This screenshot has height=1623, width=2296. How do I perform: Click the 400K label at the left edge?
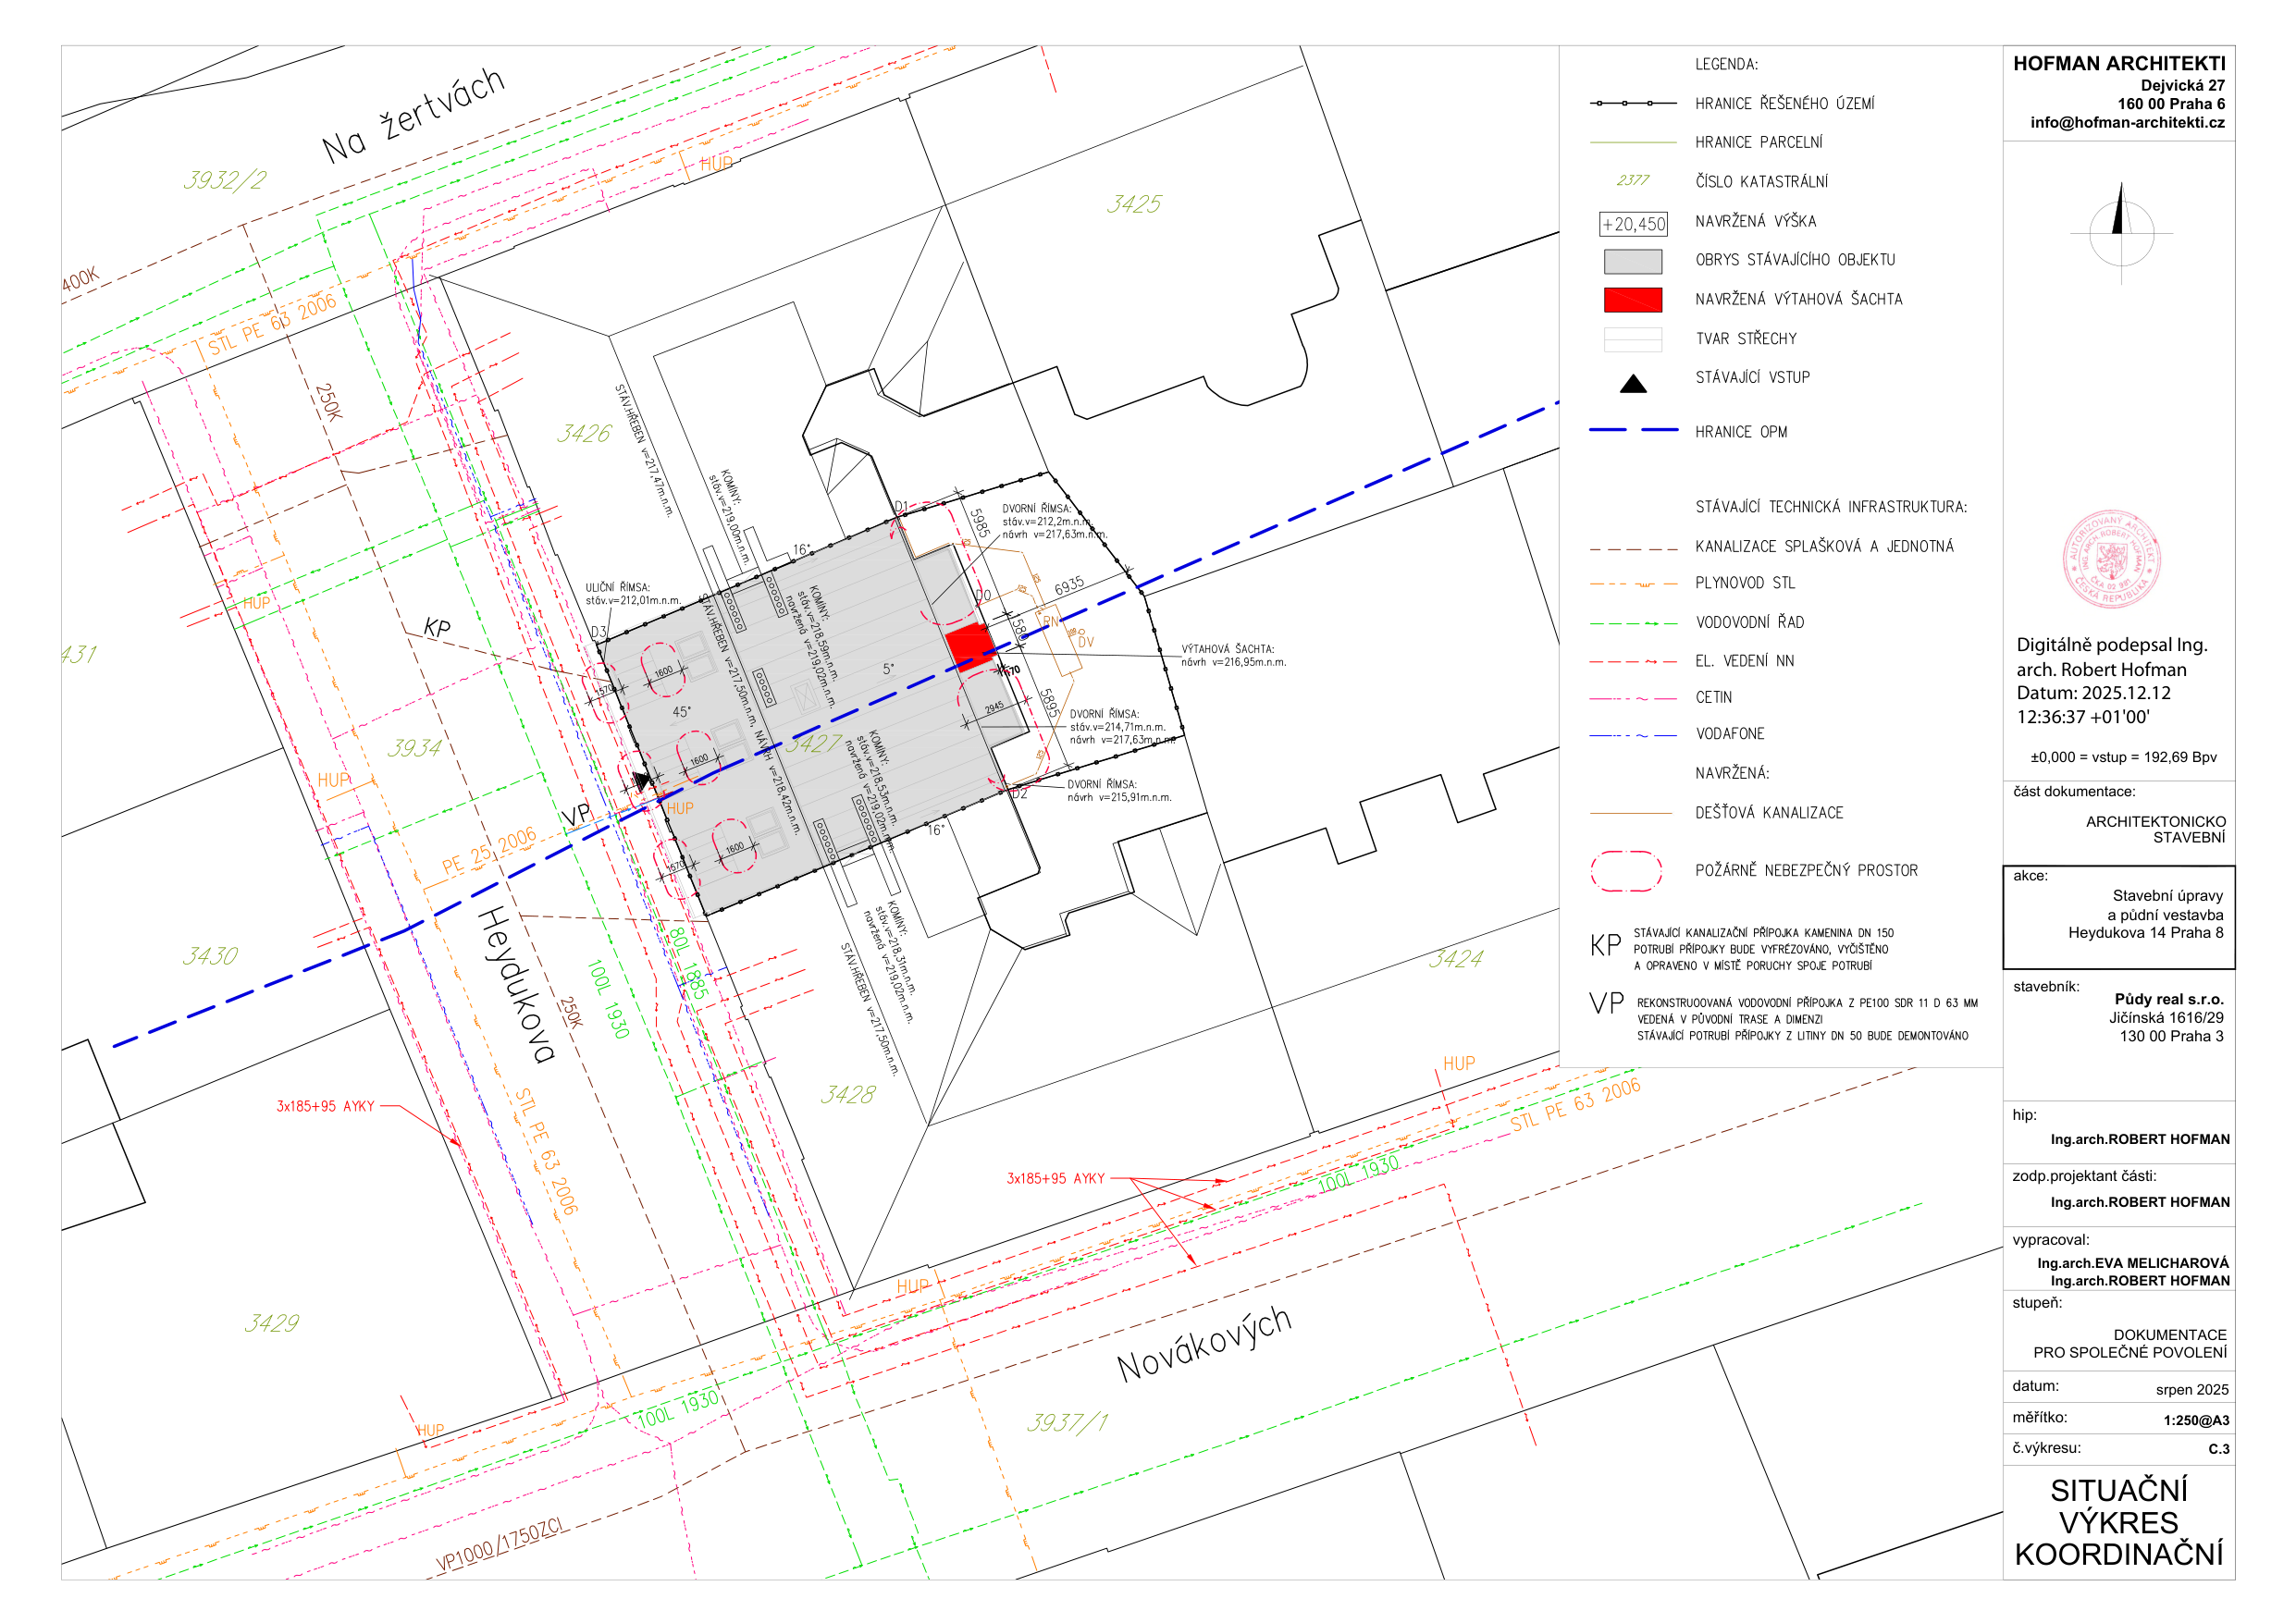coord(81,279)
